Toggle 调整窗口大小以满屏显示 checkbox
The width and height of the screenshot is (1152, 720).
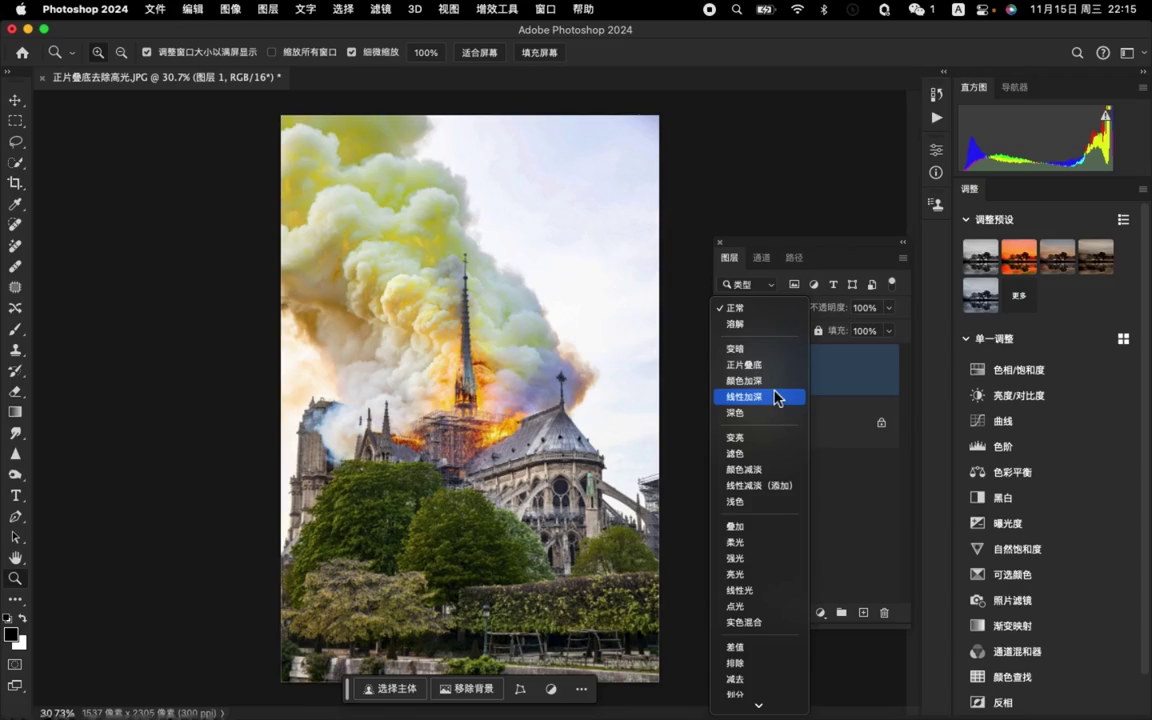pos(147,52)
